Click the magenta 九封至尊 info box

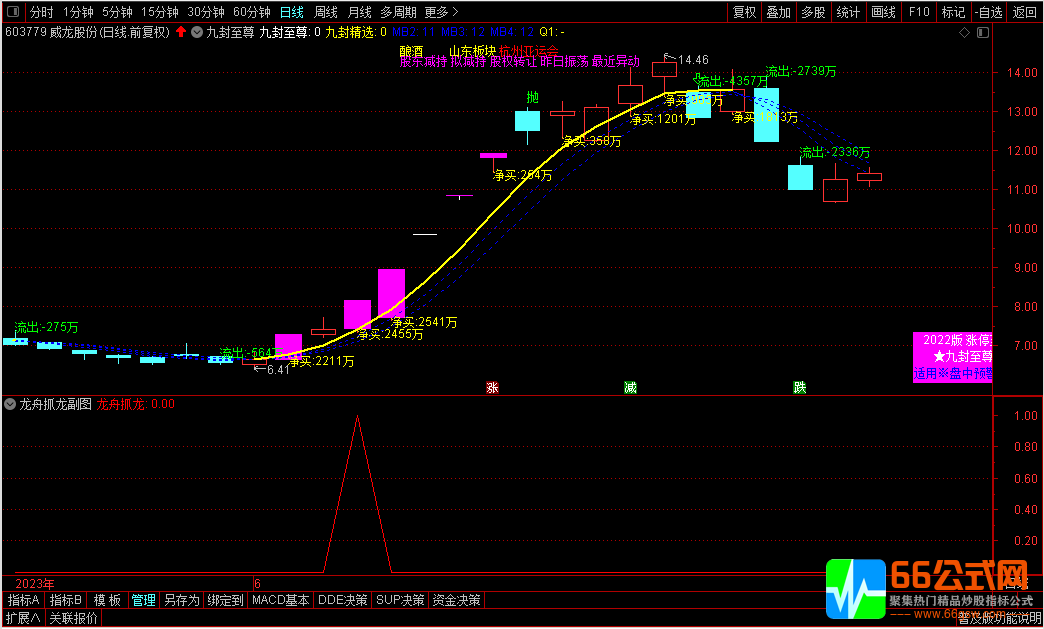tap(952, 357)
